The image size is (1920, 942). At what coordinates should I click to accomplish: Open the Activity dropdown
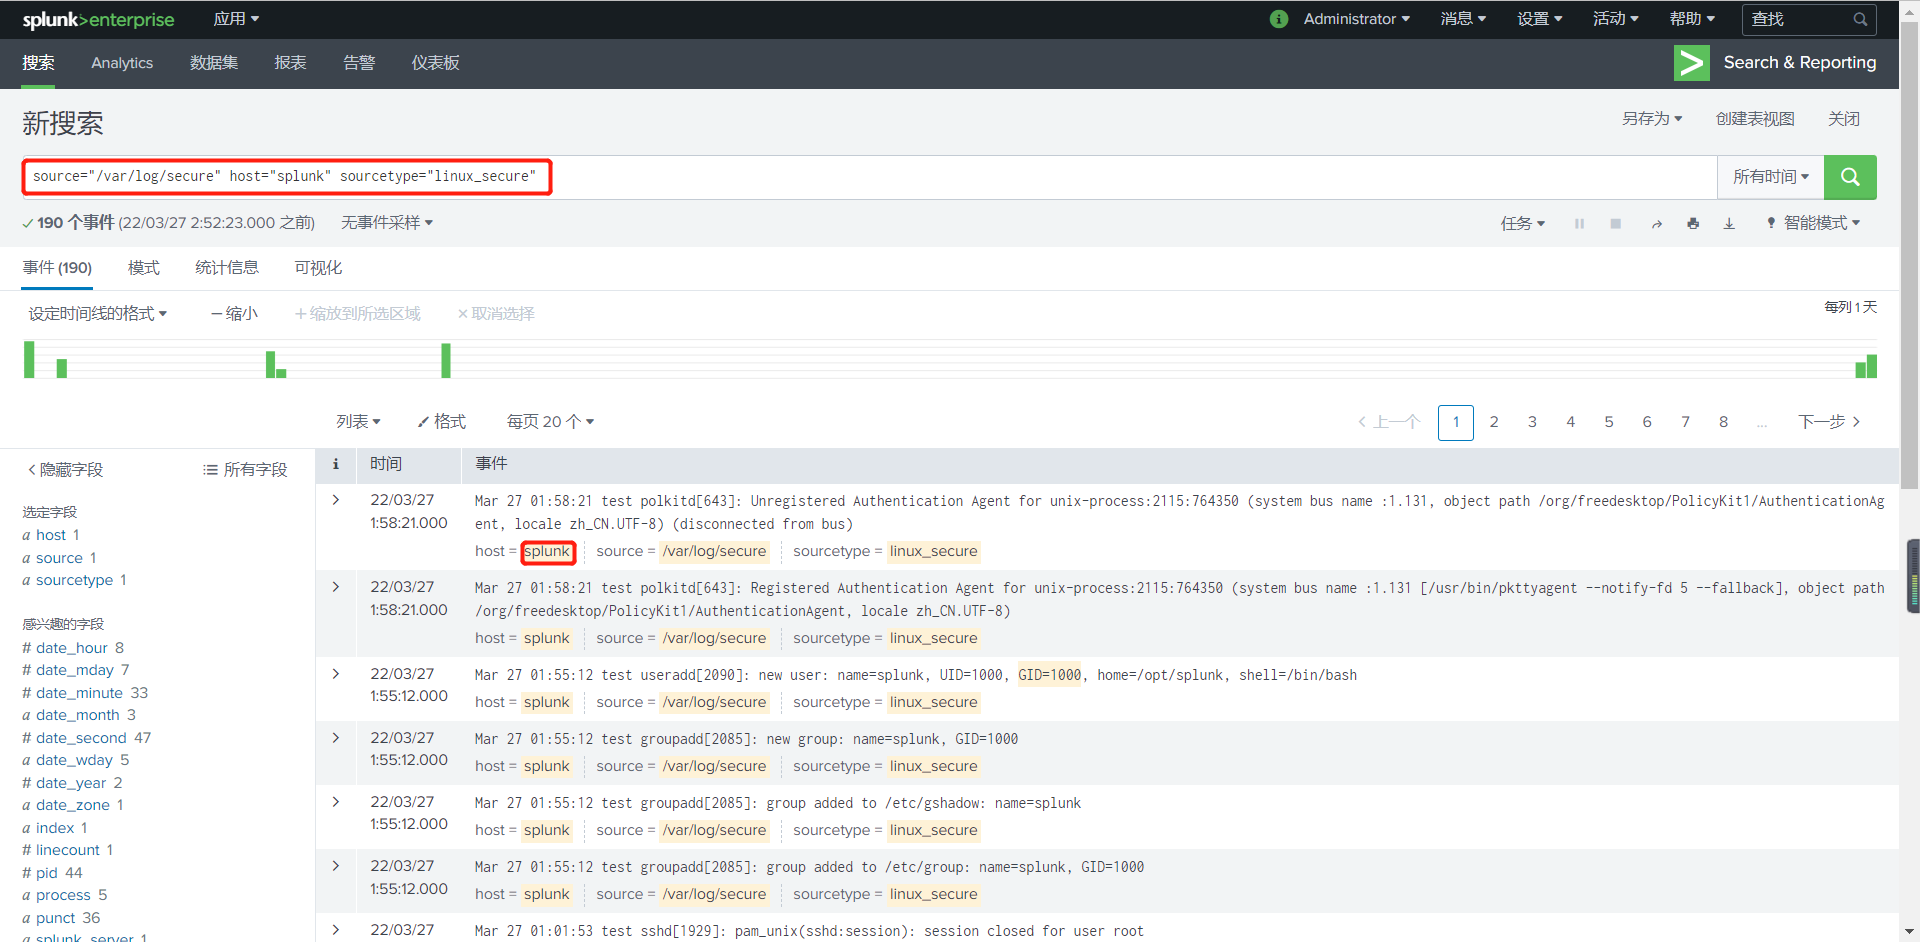tap(1615, 19)
